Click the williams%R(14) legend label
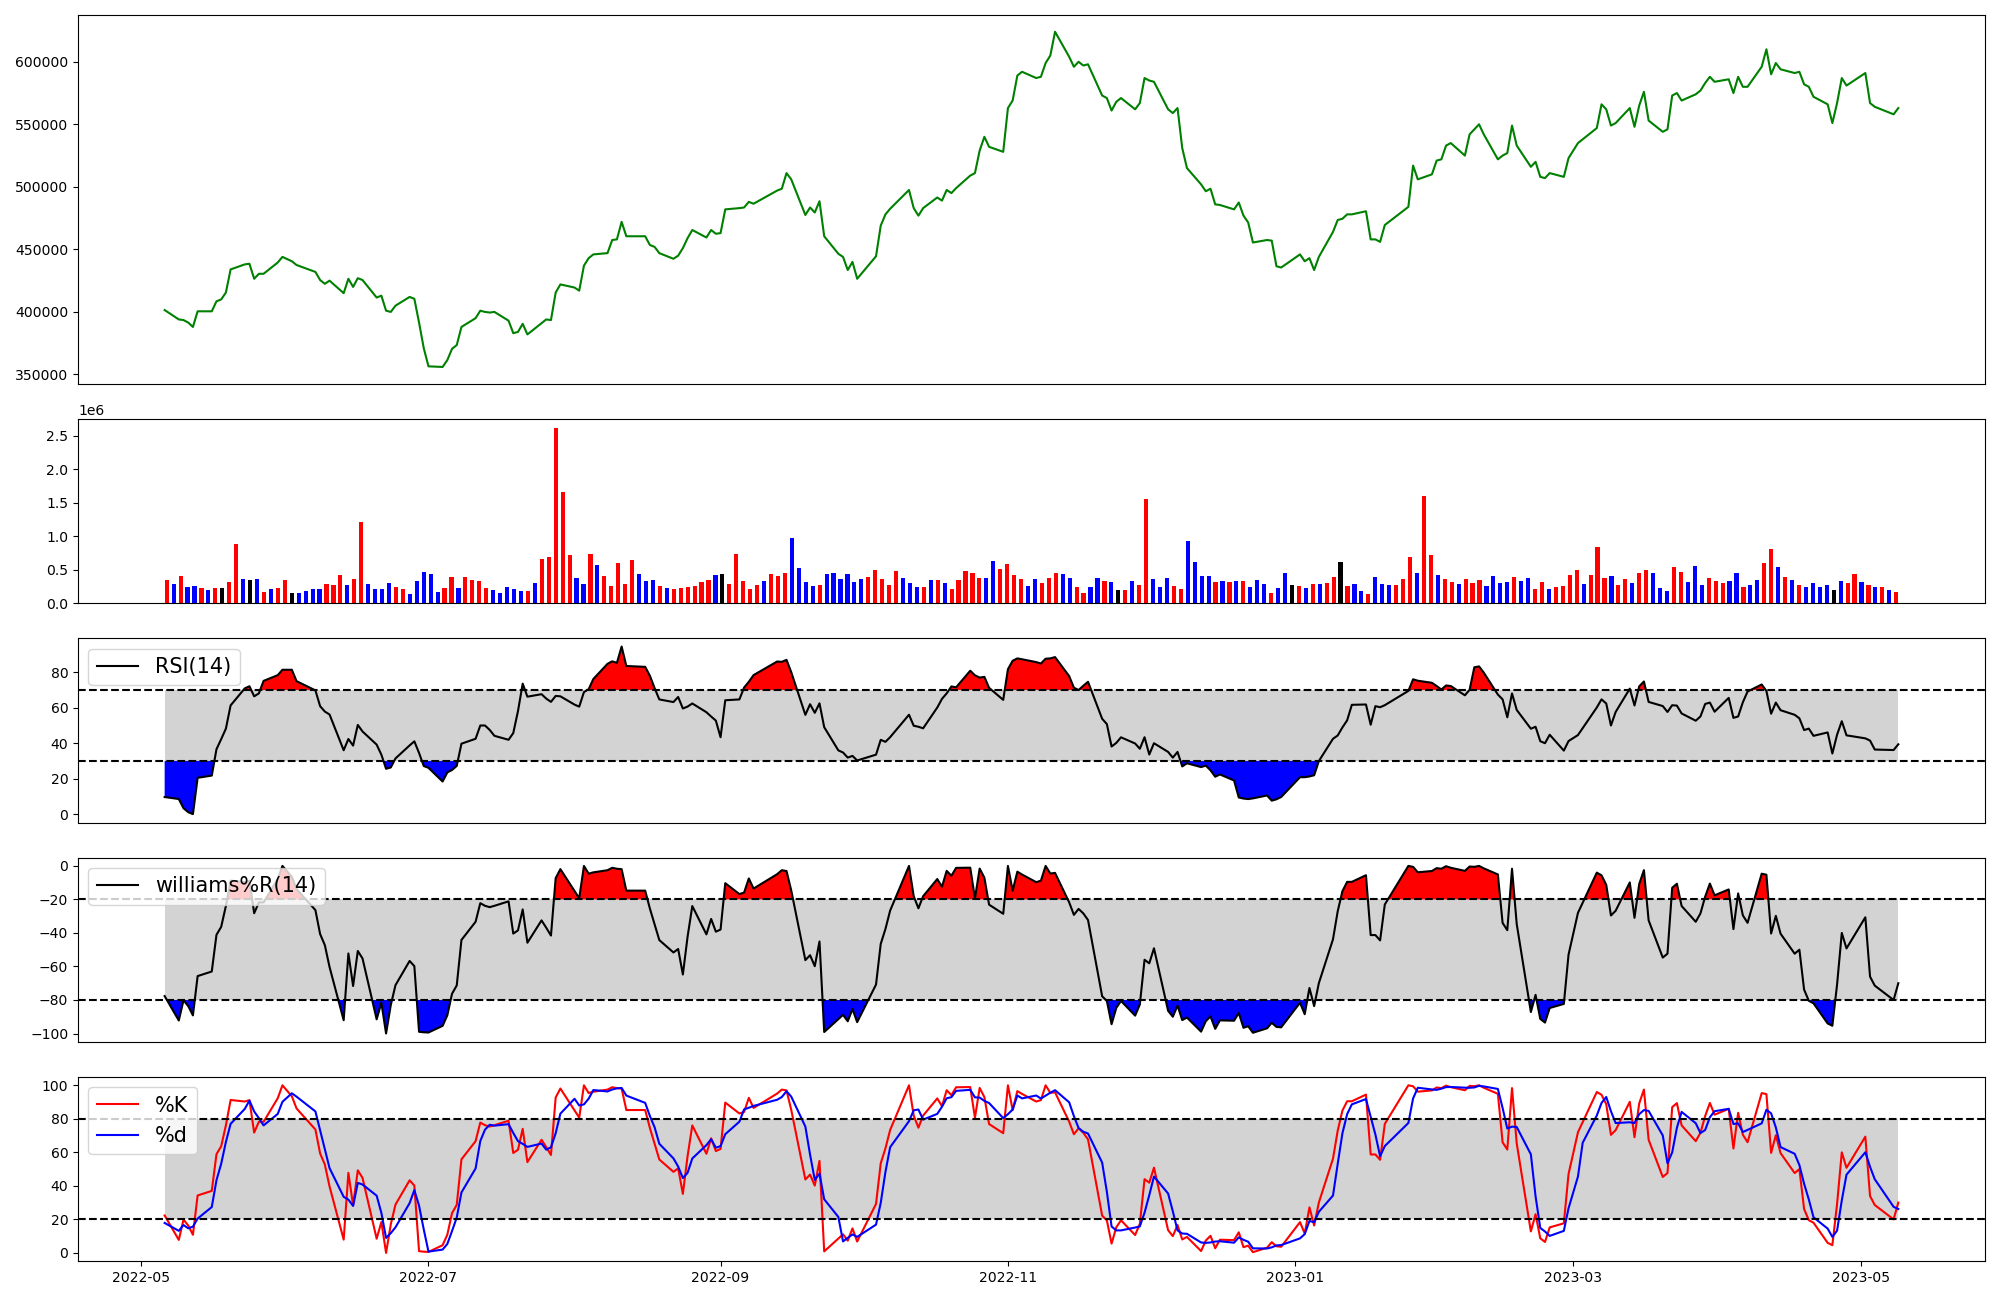Screen dimensions: 2000x1300 (x=235, y=885)
